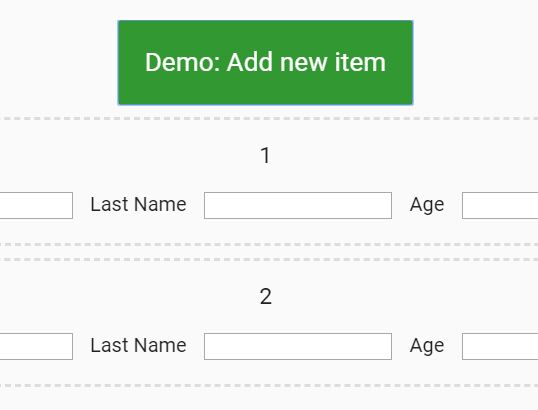Click the item number 2 heading
This screenshot has height=410, width=538.
266,296
